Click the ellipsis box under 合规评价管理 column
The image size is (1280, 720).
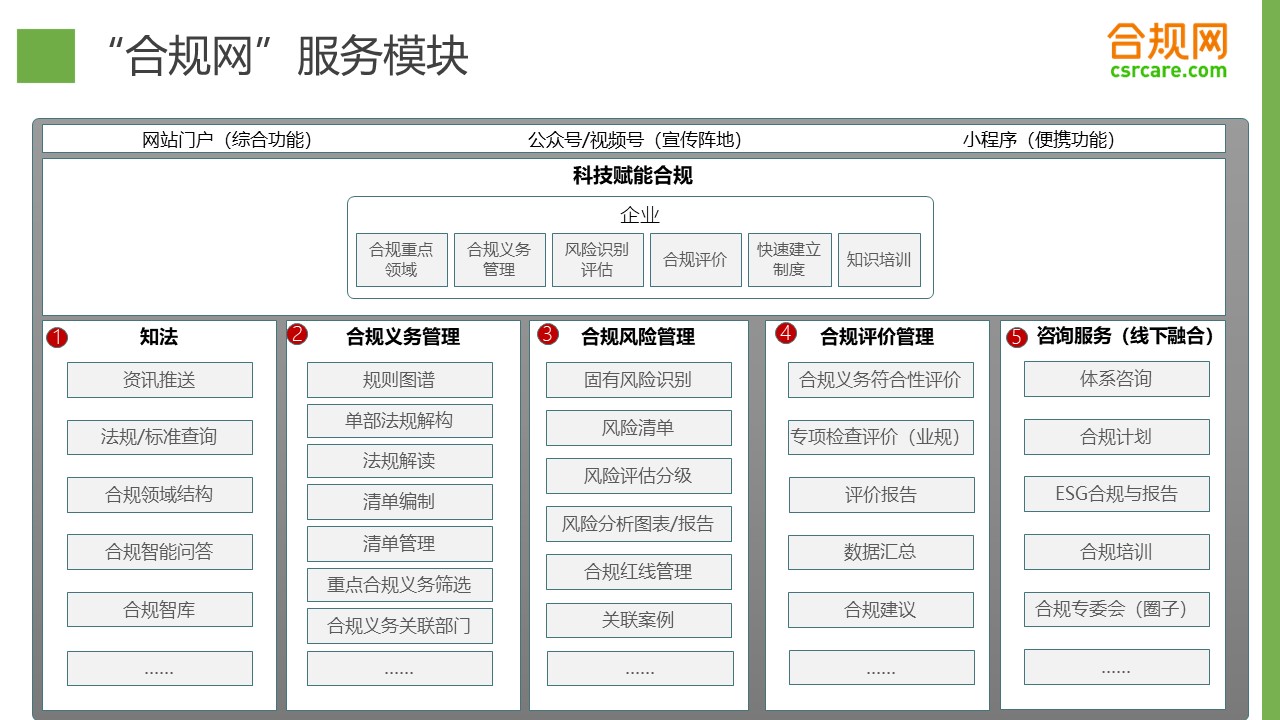[x=882, y=668]
